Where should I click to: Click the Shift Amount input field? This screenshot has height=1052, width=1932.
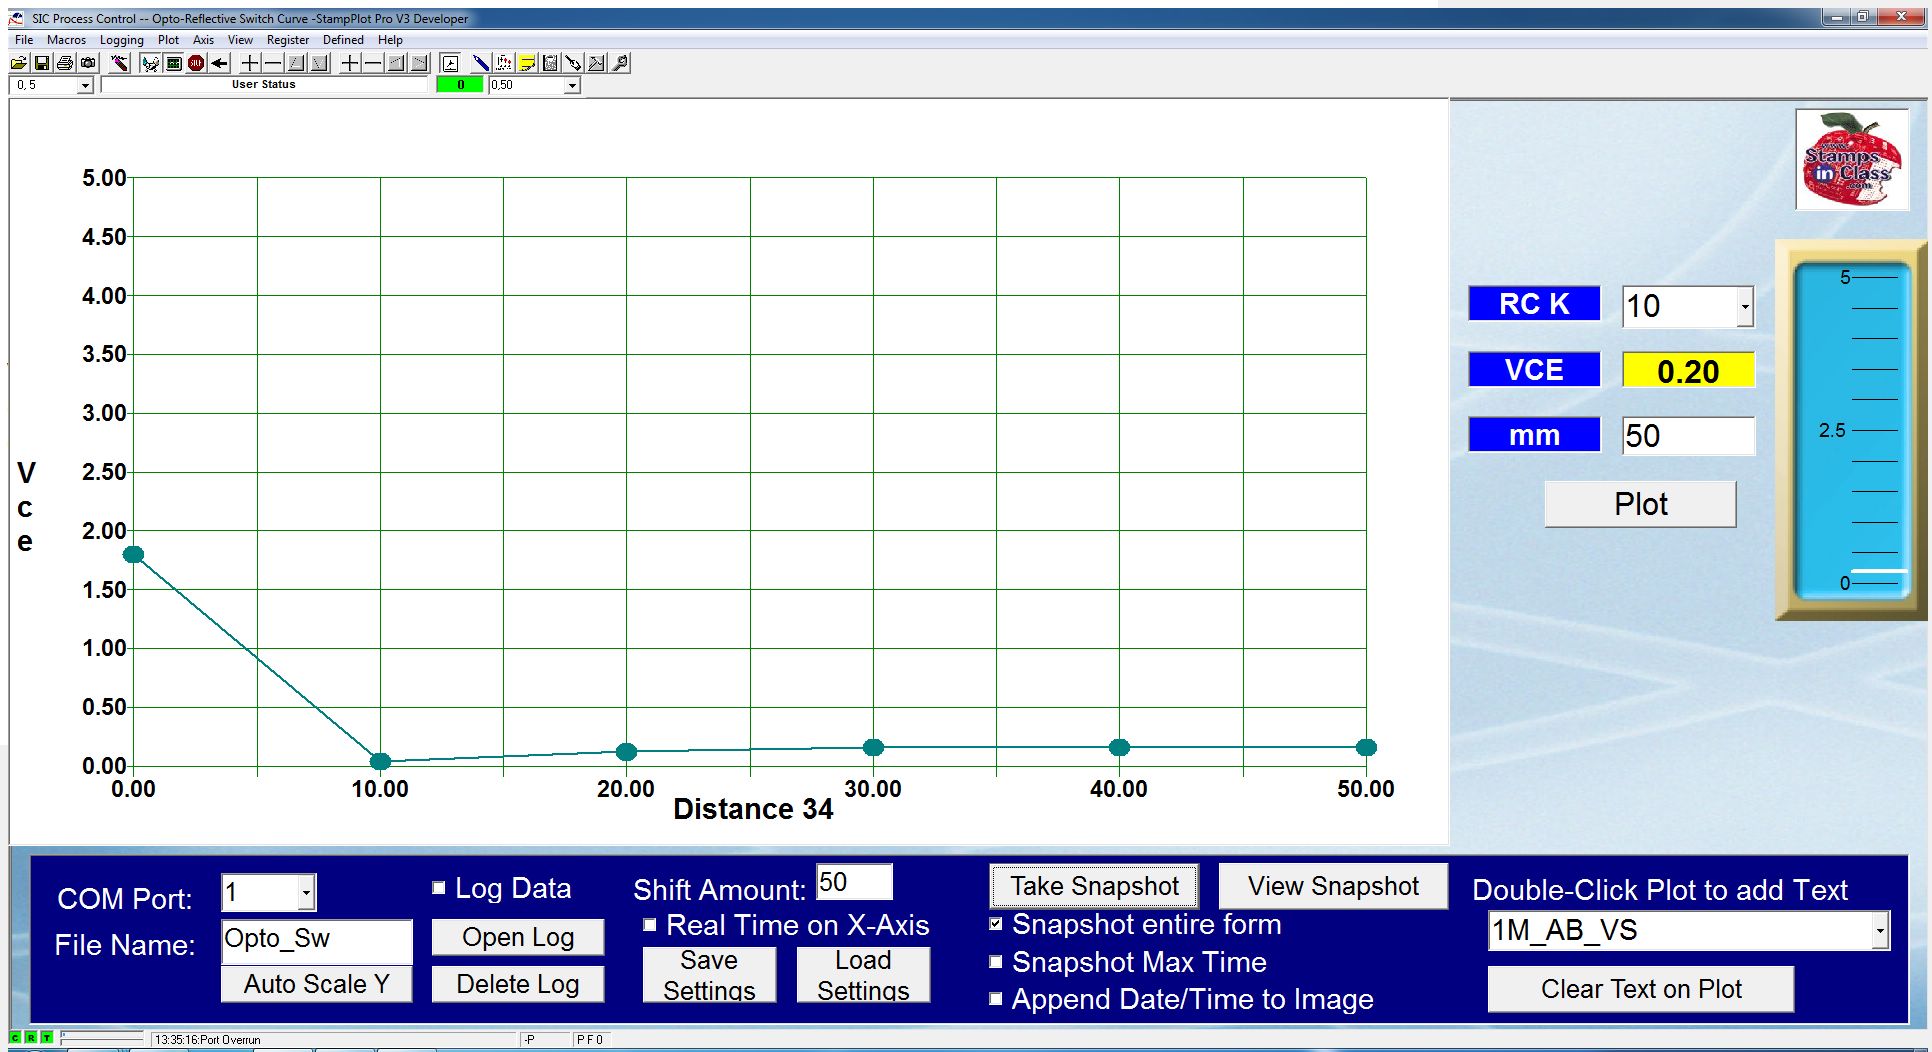coord(854,882)
